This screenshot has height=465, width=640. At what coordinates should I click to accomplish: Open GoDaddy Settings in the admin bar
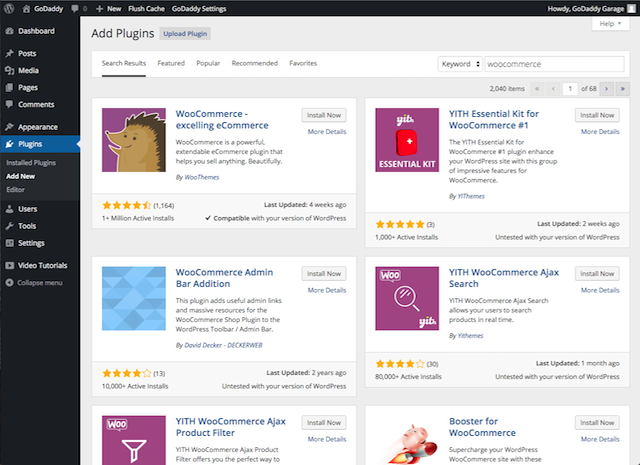(199, 9)
